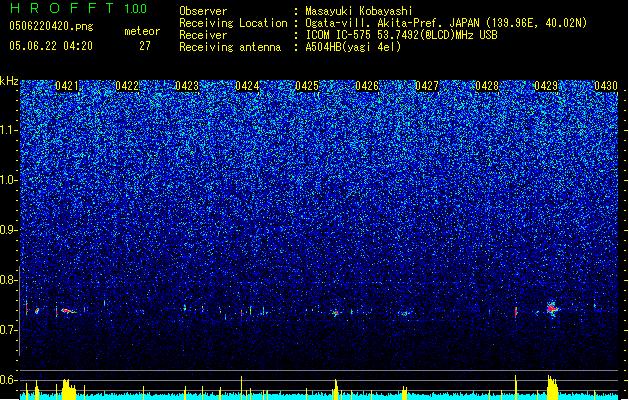Click the 0427 time marker

(x=427, y=86)
